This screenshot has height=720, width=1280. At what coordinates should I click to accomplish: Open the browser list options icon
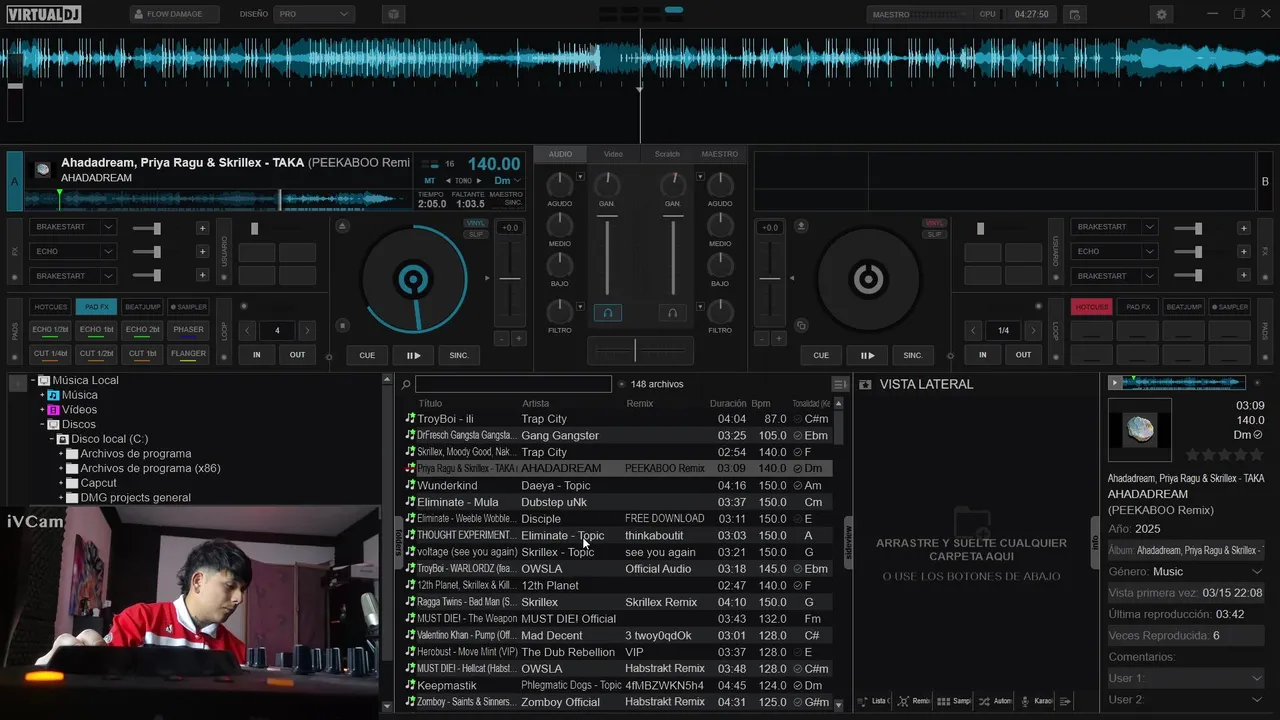[840, 384]
